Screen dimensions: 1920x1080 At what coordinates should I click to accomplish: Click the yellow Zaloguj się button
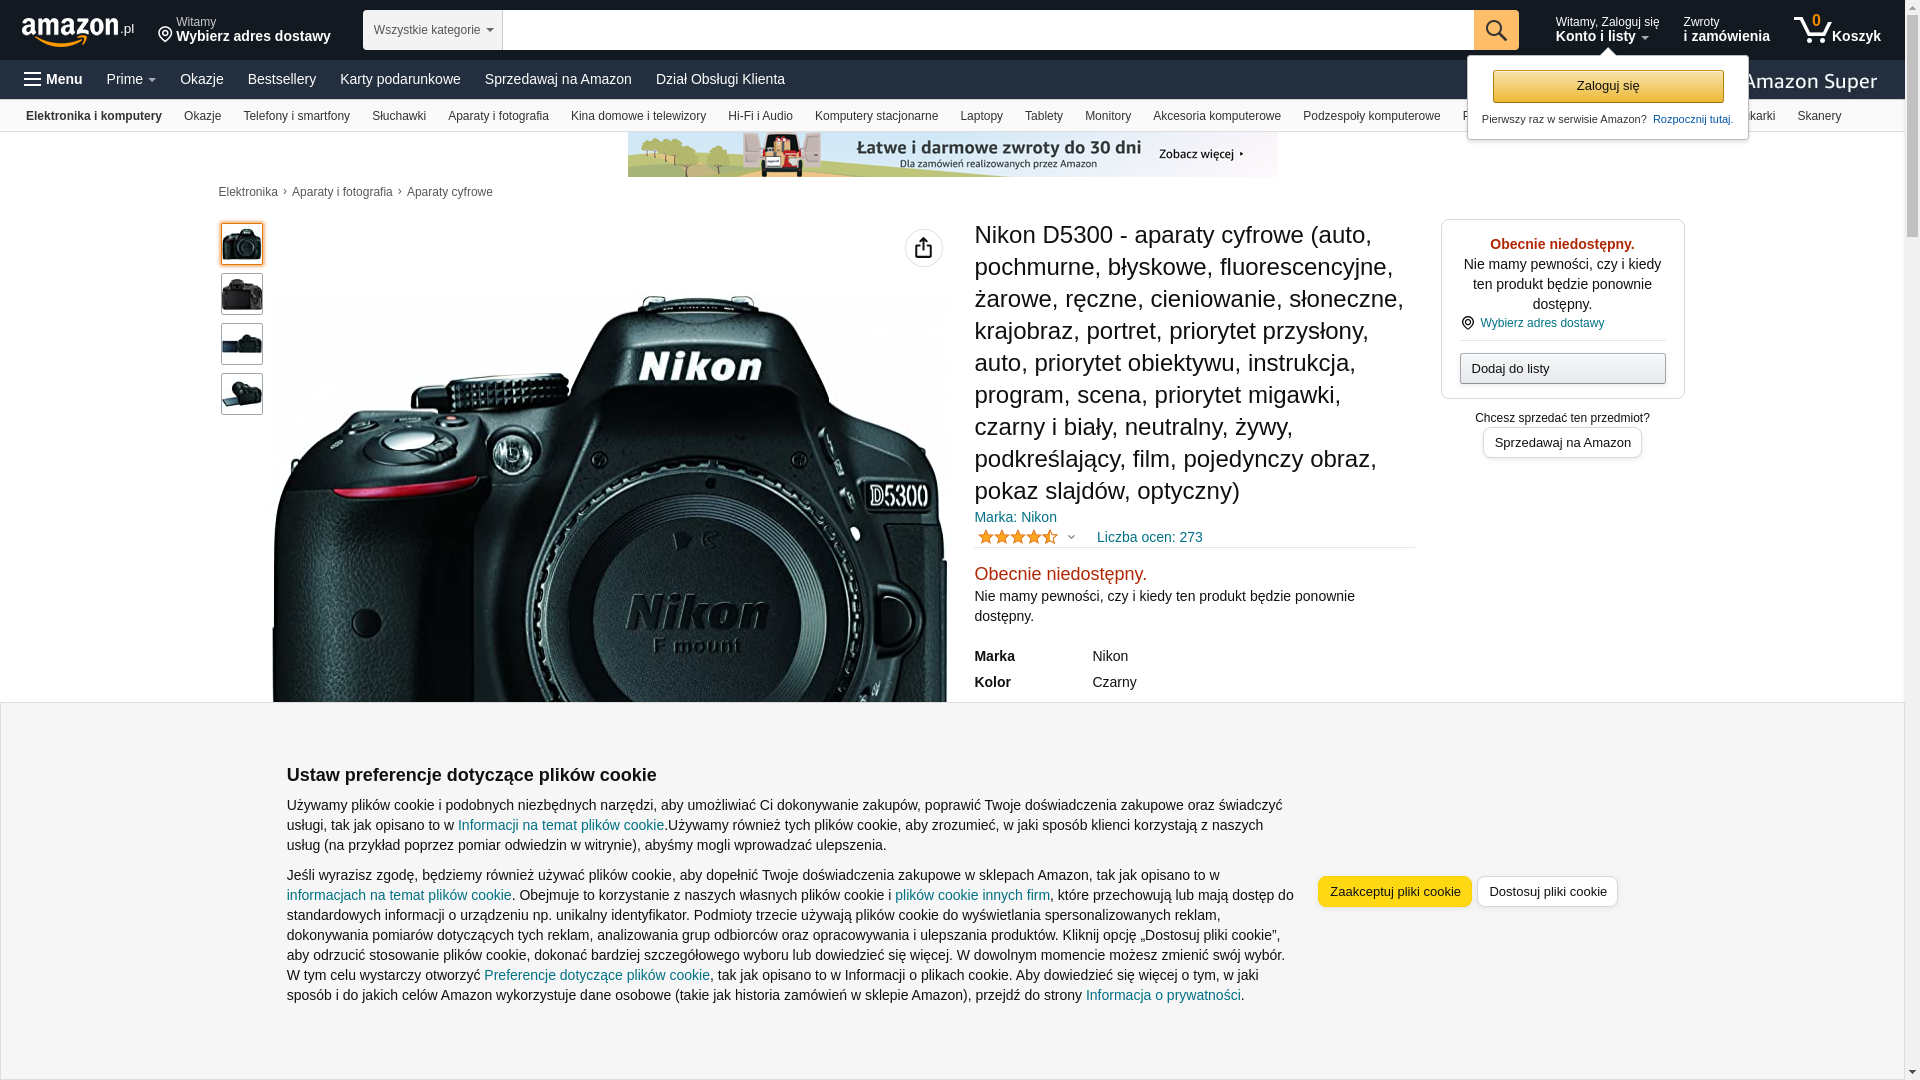coord(1607,86)
